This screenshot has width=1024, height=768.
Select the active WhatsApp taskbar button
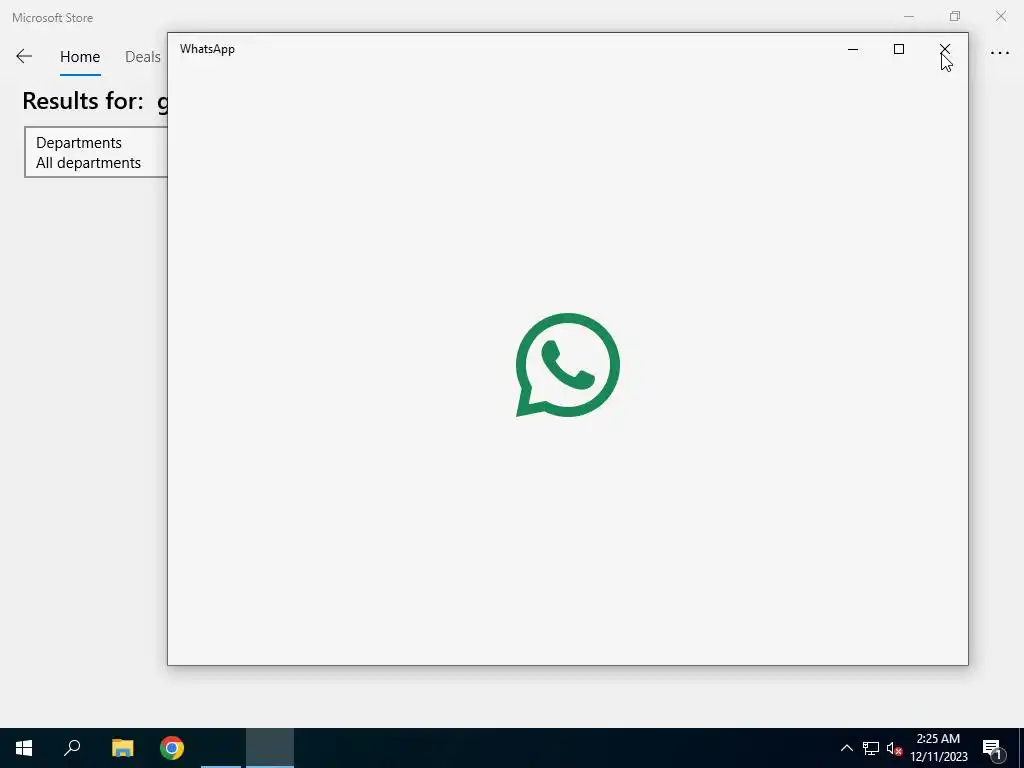pos(270,748)
